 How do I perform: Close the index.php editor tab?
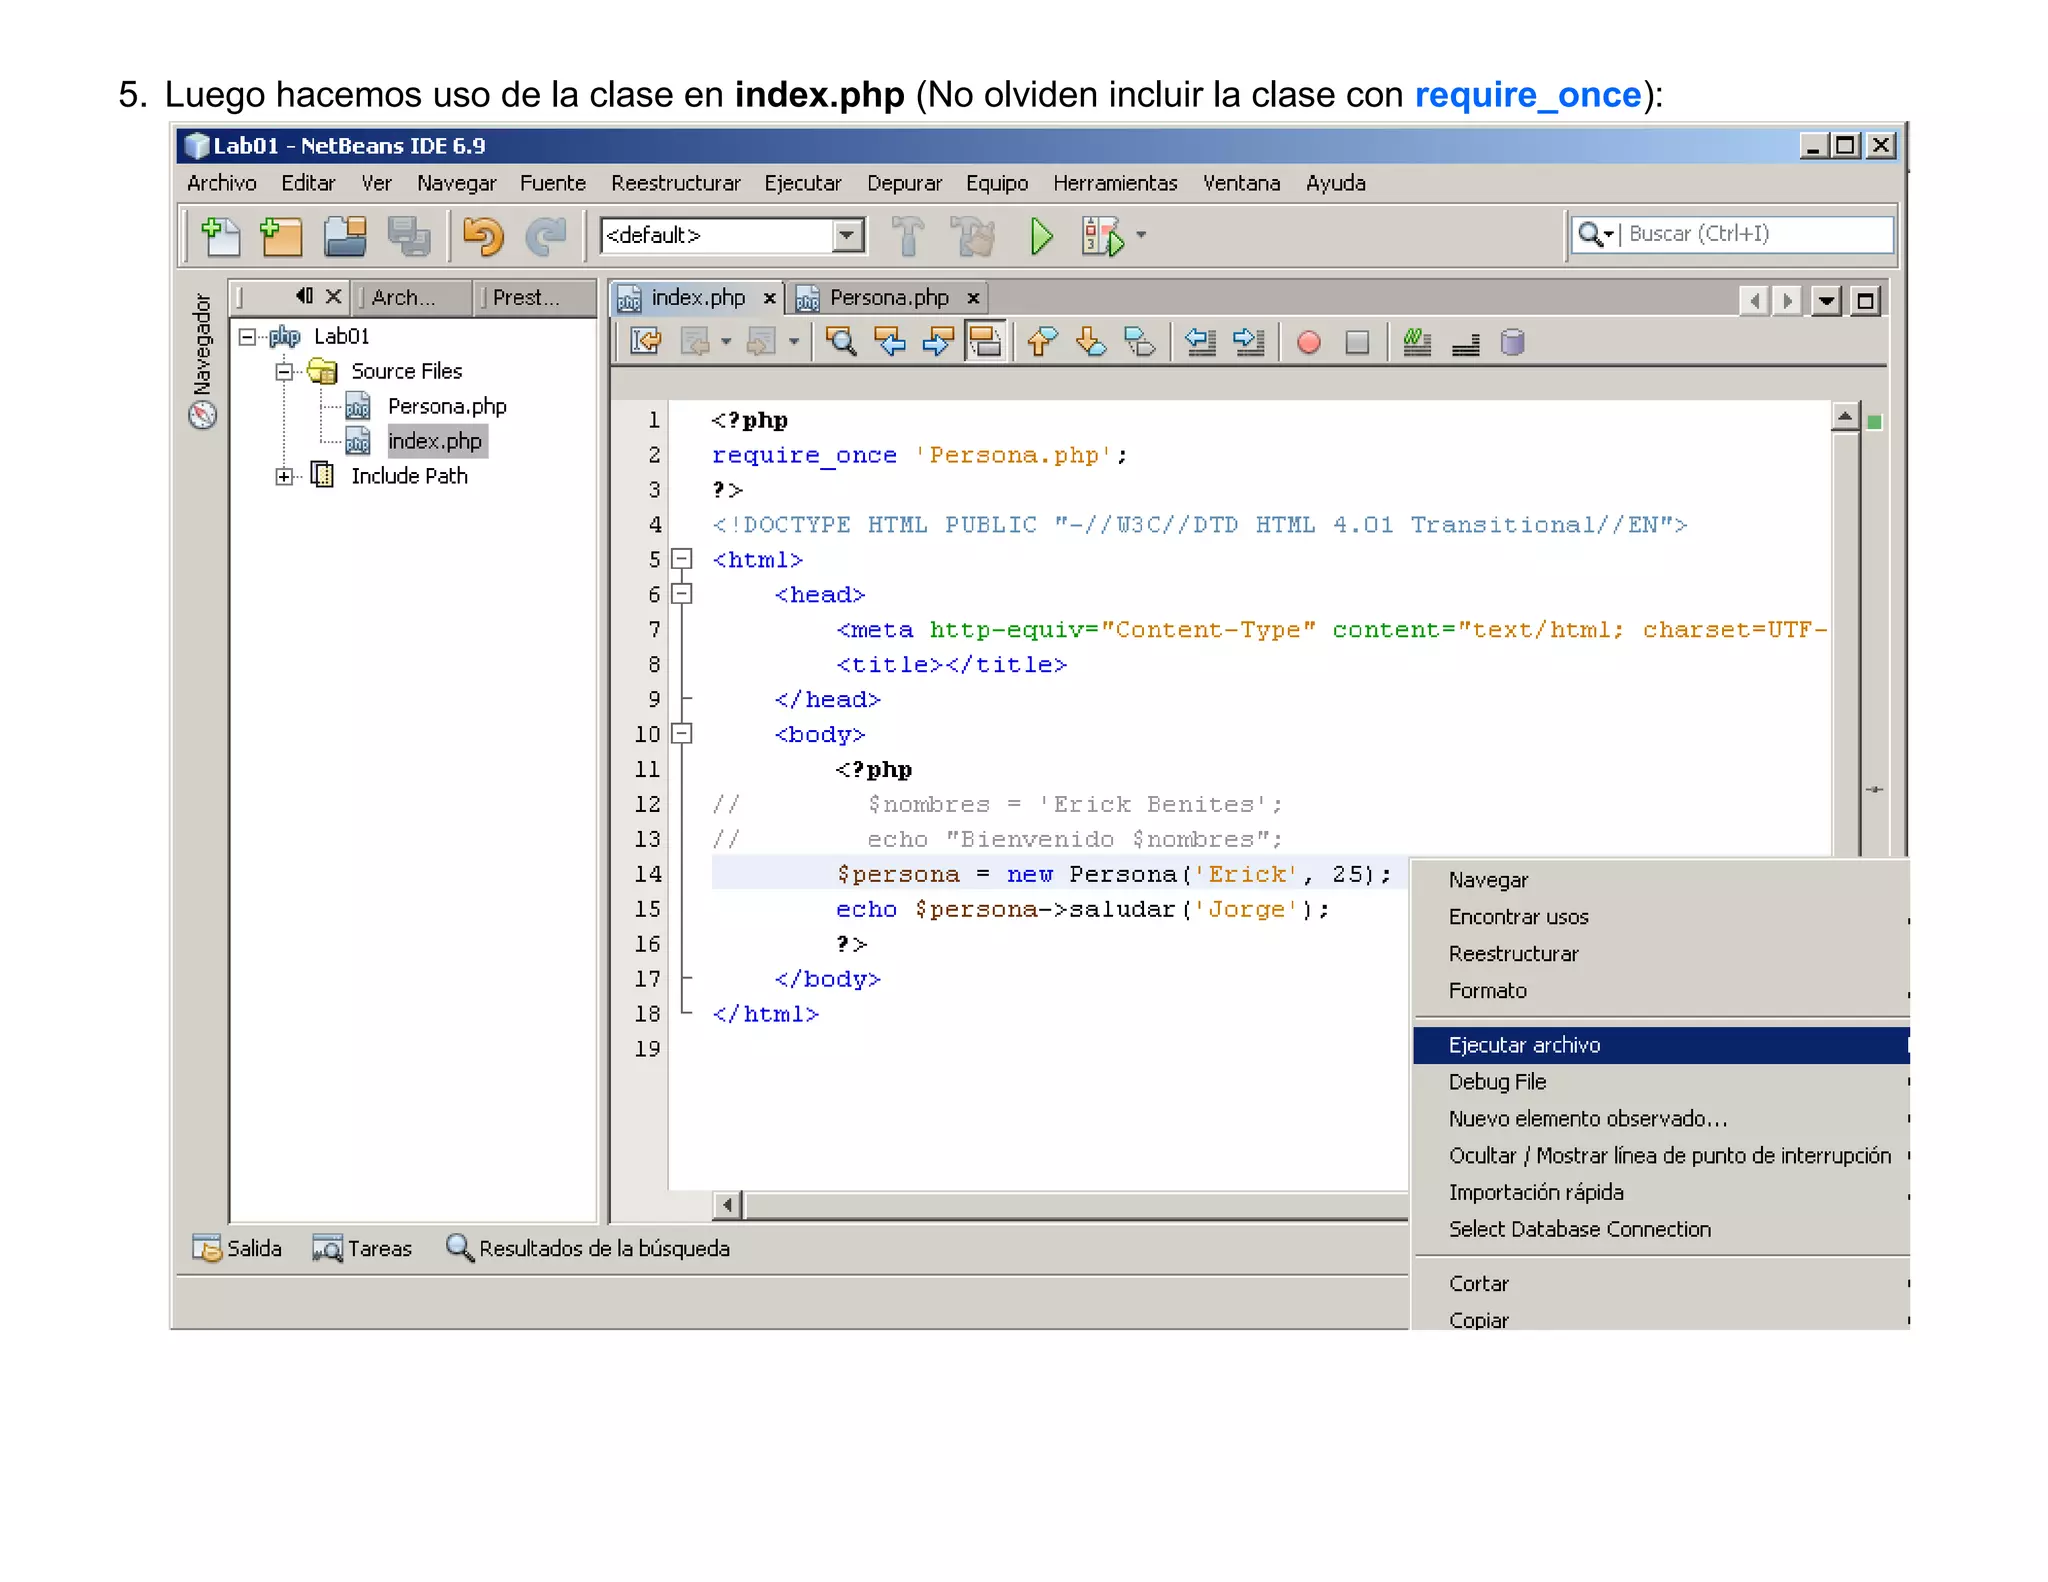(x=769, y=298)
